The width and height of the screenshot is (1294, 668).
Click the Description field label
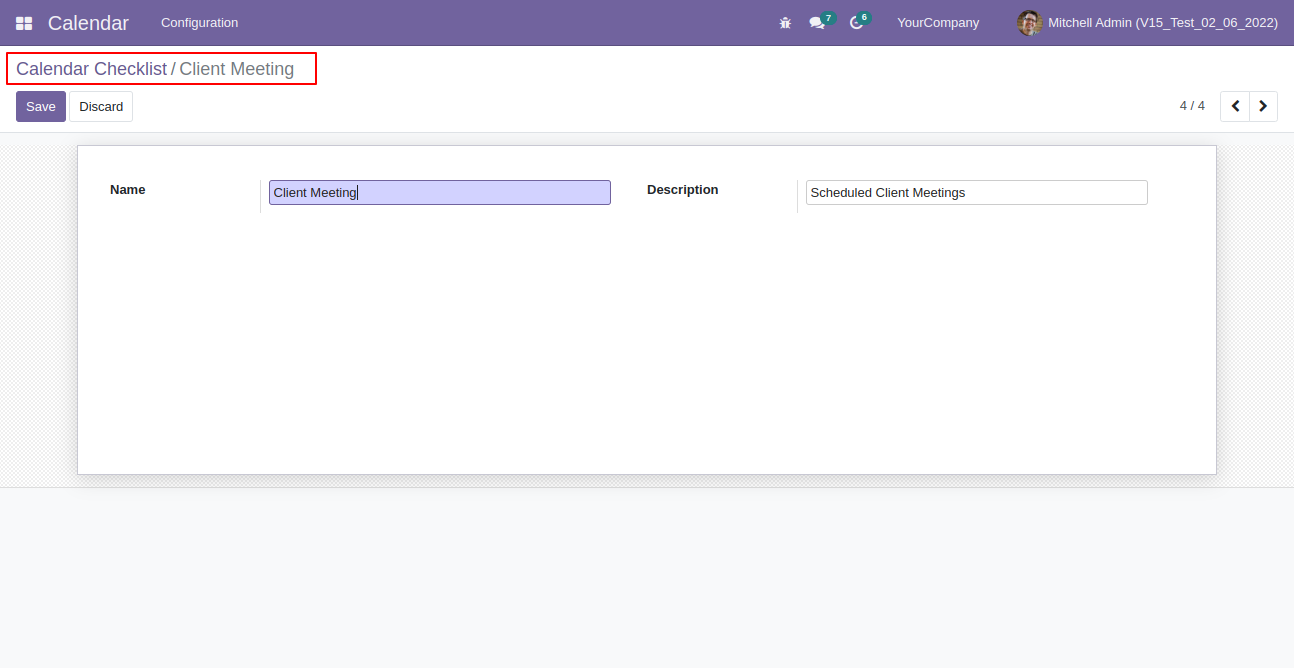(x=683, y=190)
